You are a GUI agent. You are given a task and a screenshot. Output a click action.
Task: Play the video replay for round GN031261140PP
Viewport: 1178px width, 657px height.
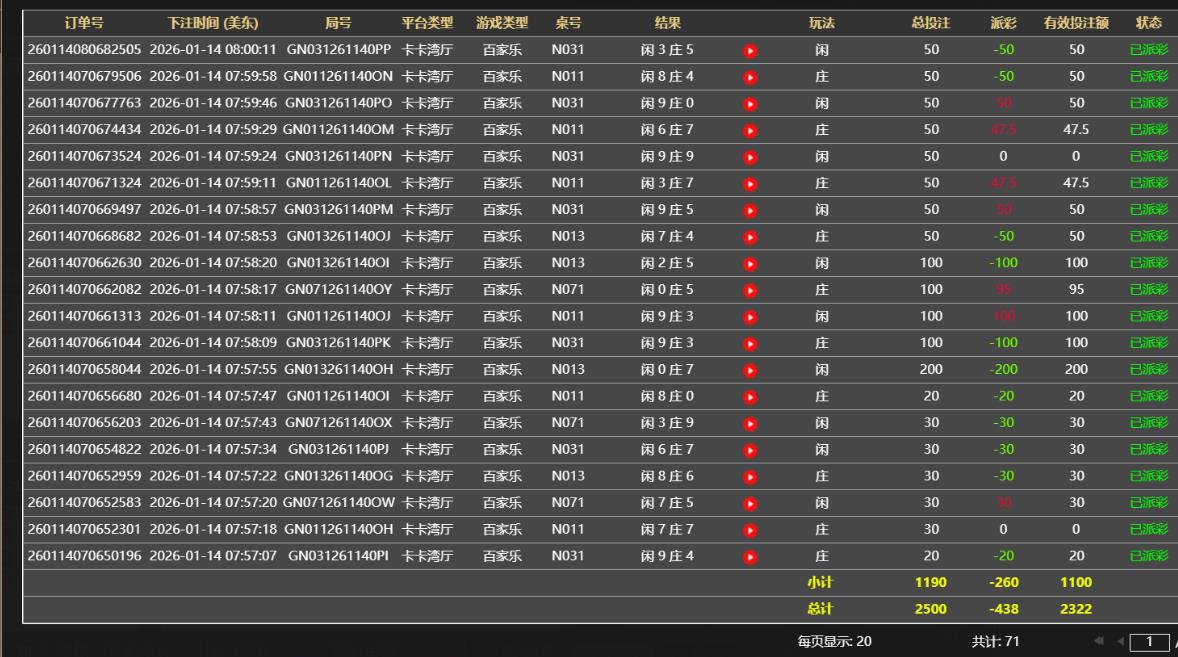pos(750,50)
